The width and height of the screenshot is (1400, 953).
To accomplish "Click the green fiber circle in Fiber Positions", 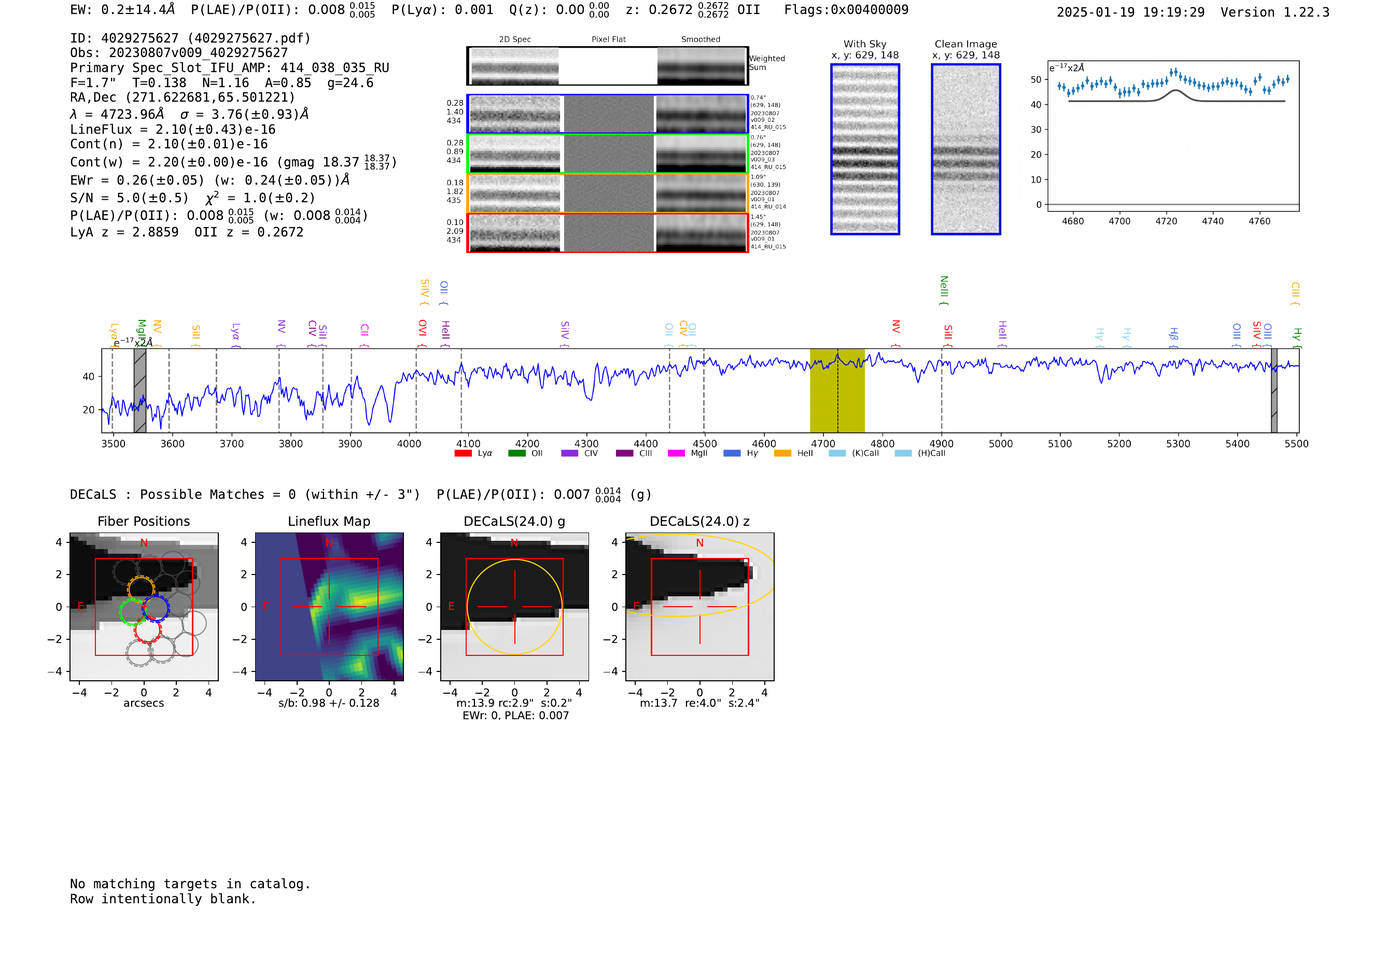I will (x=132, y=611).
